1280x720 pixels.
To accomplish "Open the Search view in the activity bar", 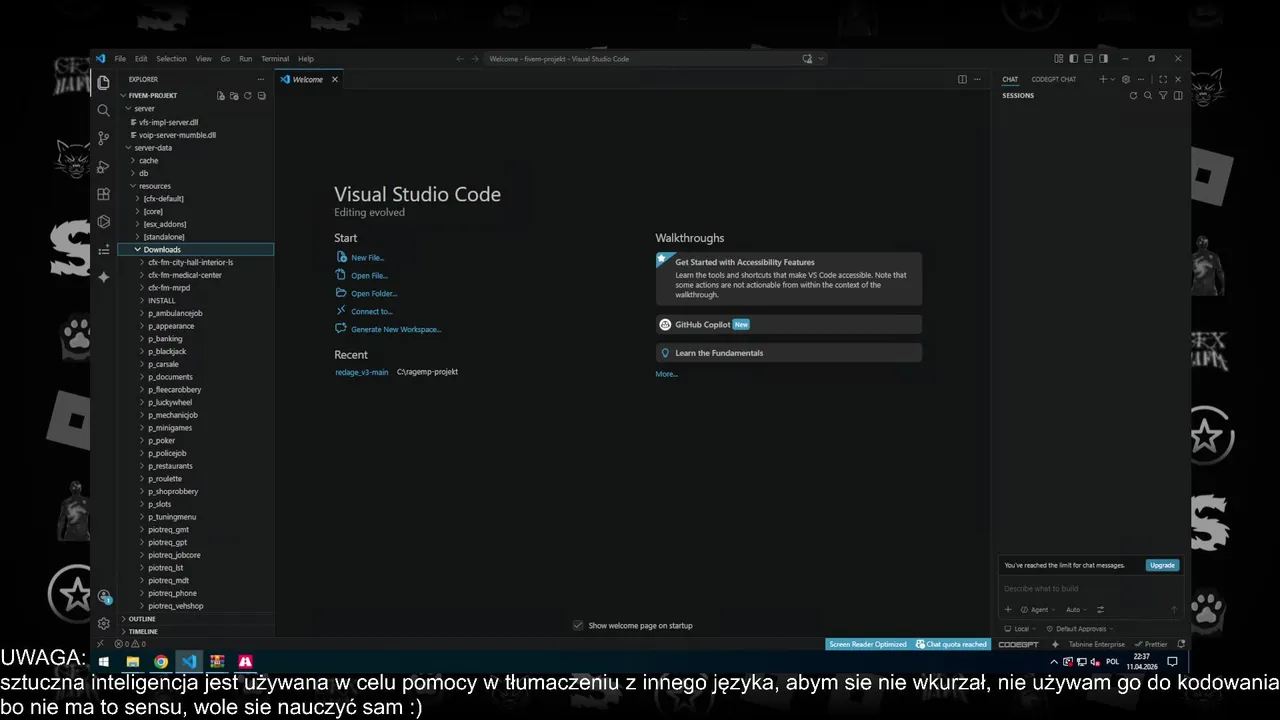I will coord(103,110).
